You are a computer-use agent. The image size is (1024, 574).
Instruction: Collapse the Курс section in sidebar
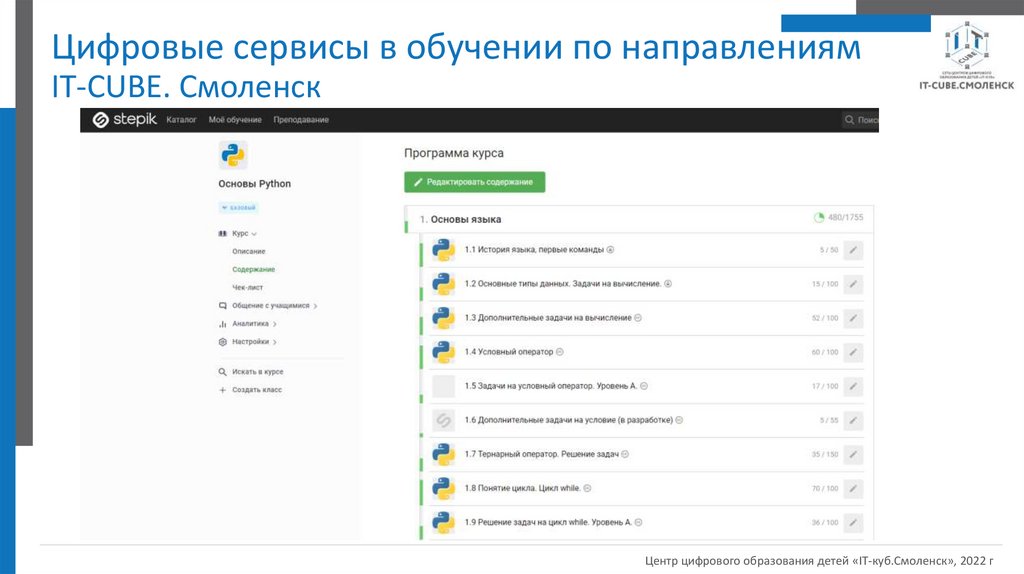(238, 233)
